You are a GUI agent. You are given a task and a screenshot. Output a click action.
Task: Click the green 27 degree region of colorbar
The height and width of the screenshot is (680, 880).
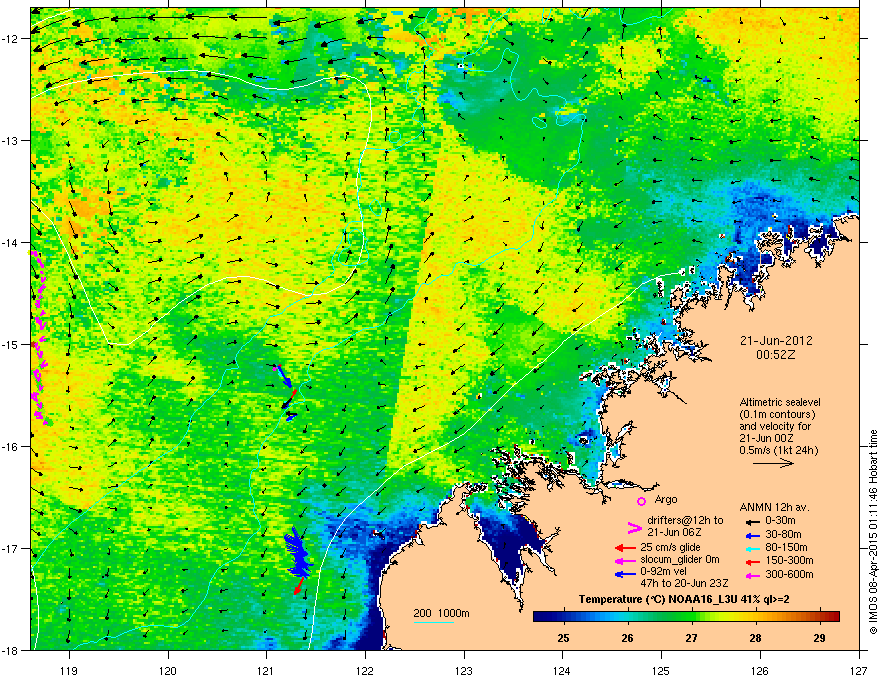(691, 616)
